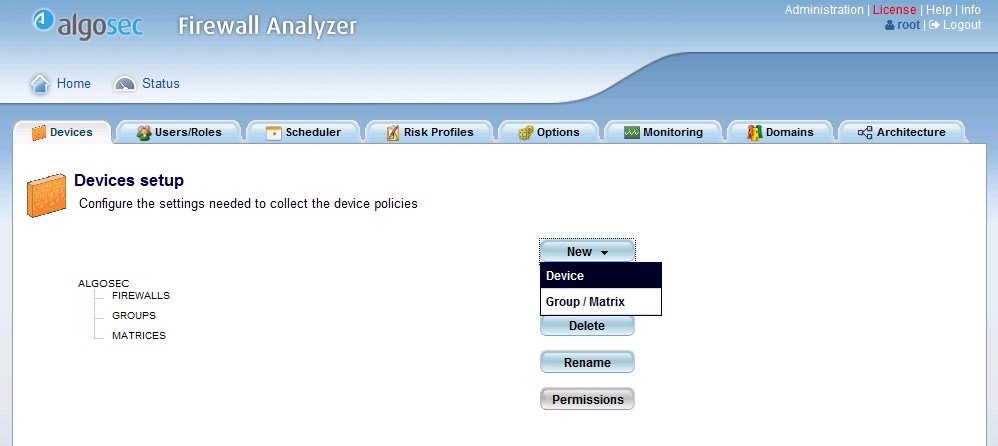Image resolution: width=998 pixels, height=446 pixels.
Task: Click the orange firewall Devices setup icon
Action: [x=46, y=195]
